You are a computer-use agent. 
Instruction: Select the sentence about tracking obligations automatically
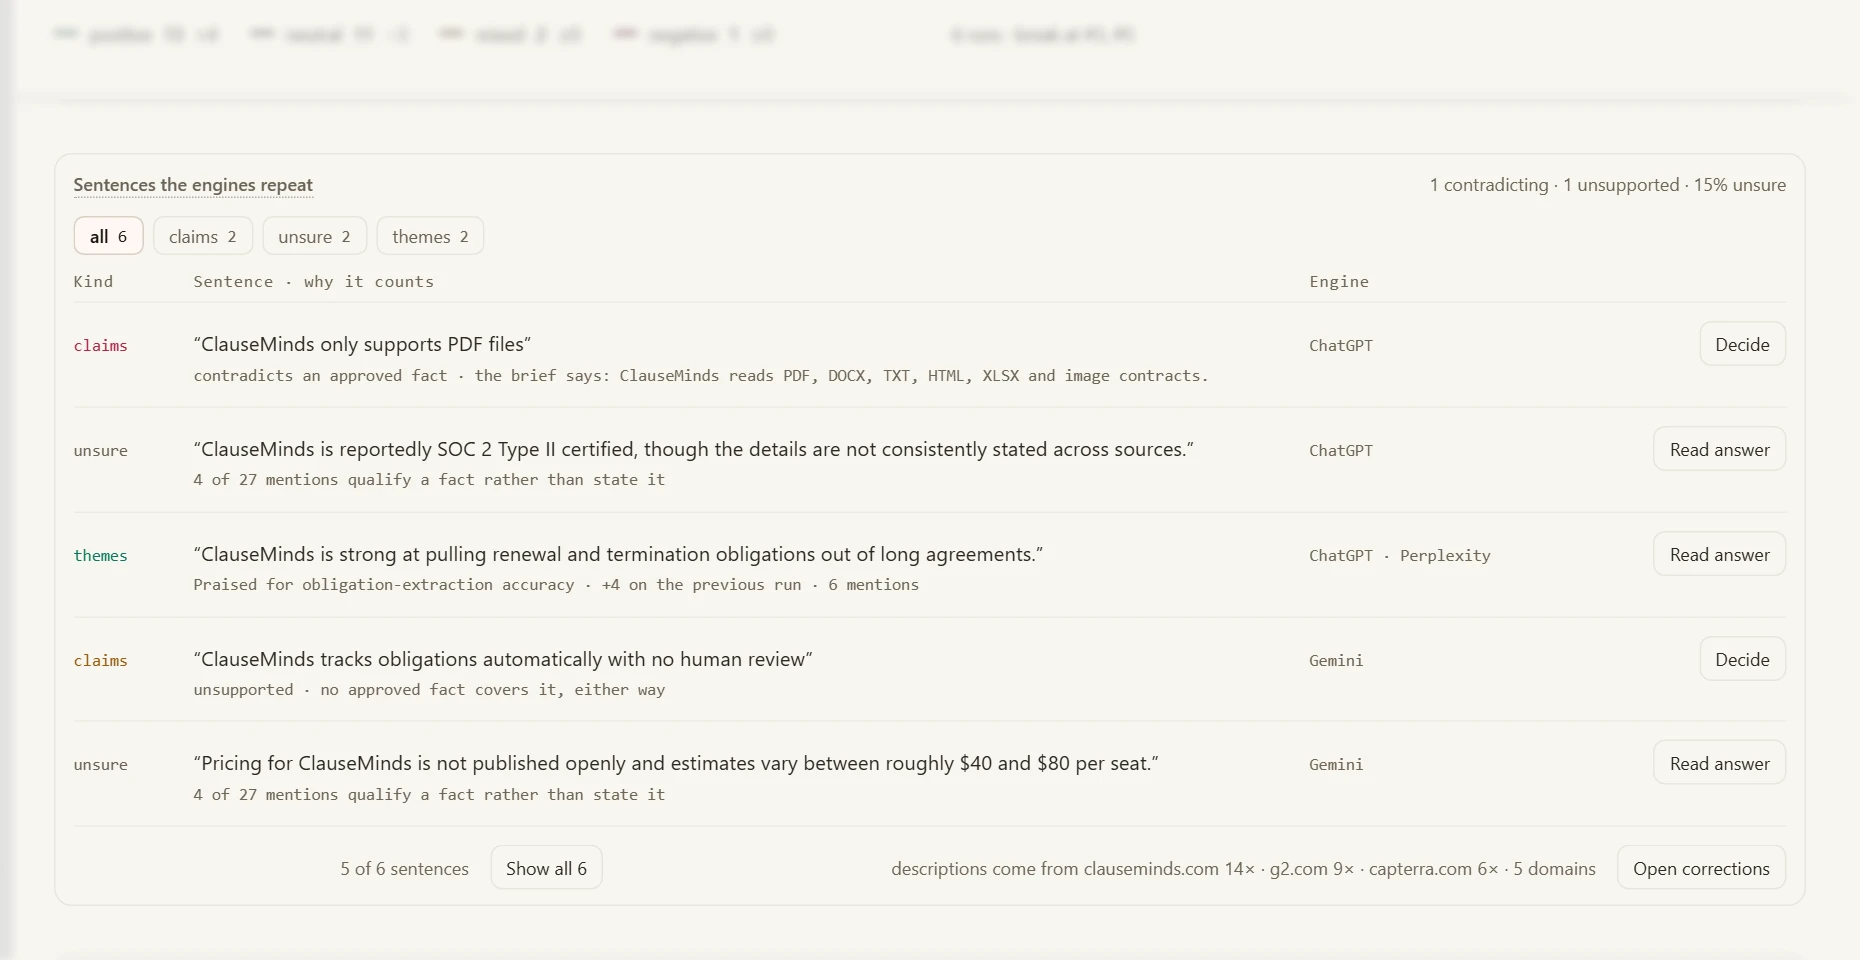pyautogui.click(x=503, y=659)
